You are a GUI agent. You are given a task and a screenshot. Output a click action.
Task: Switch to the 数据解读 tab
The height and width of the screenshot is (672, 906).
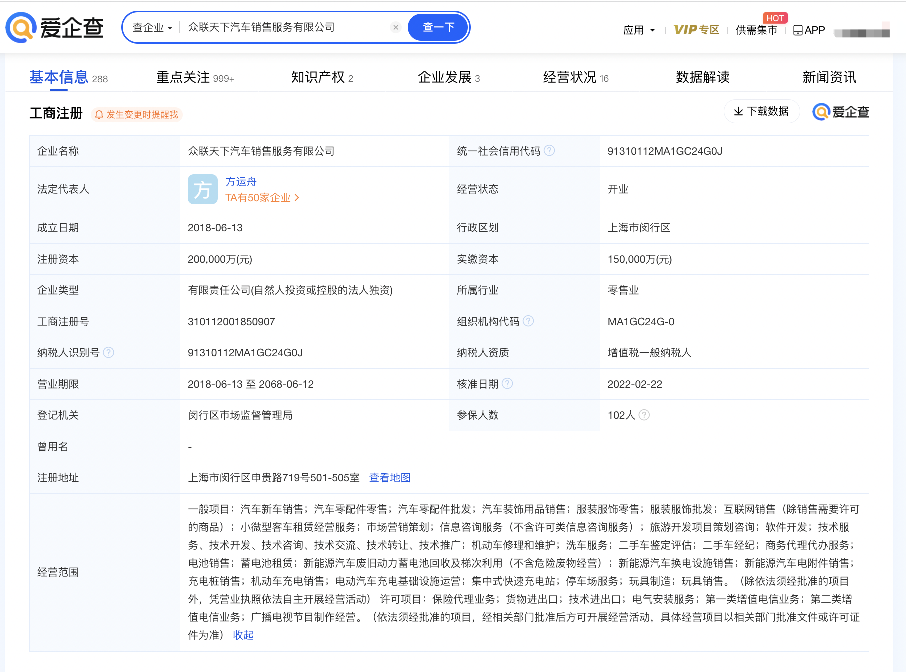pyautogui.click(x=703, y=77)
